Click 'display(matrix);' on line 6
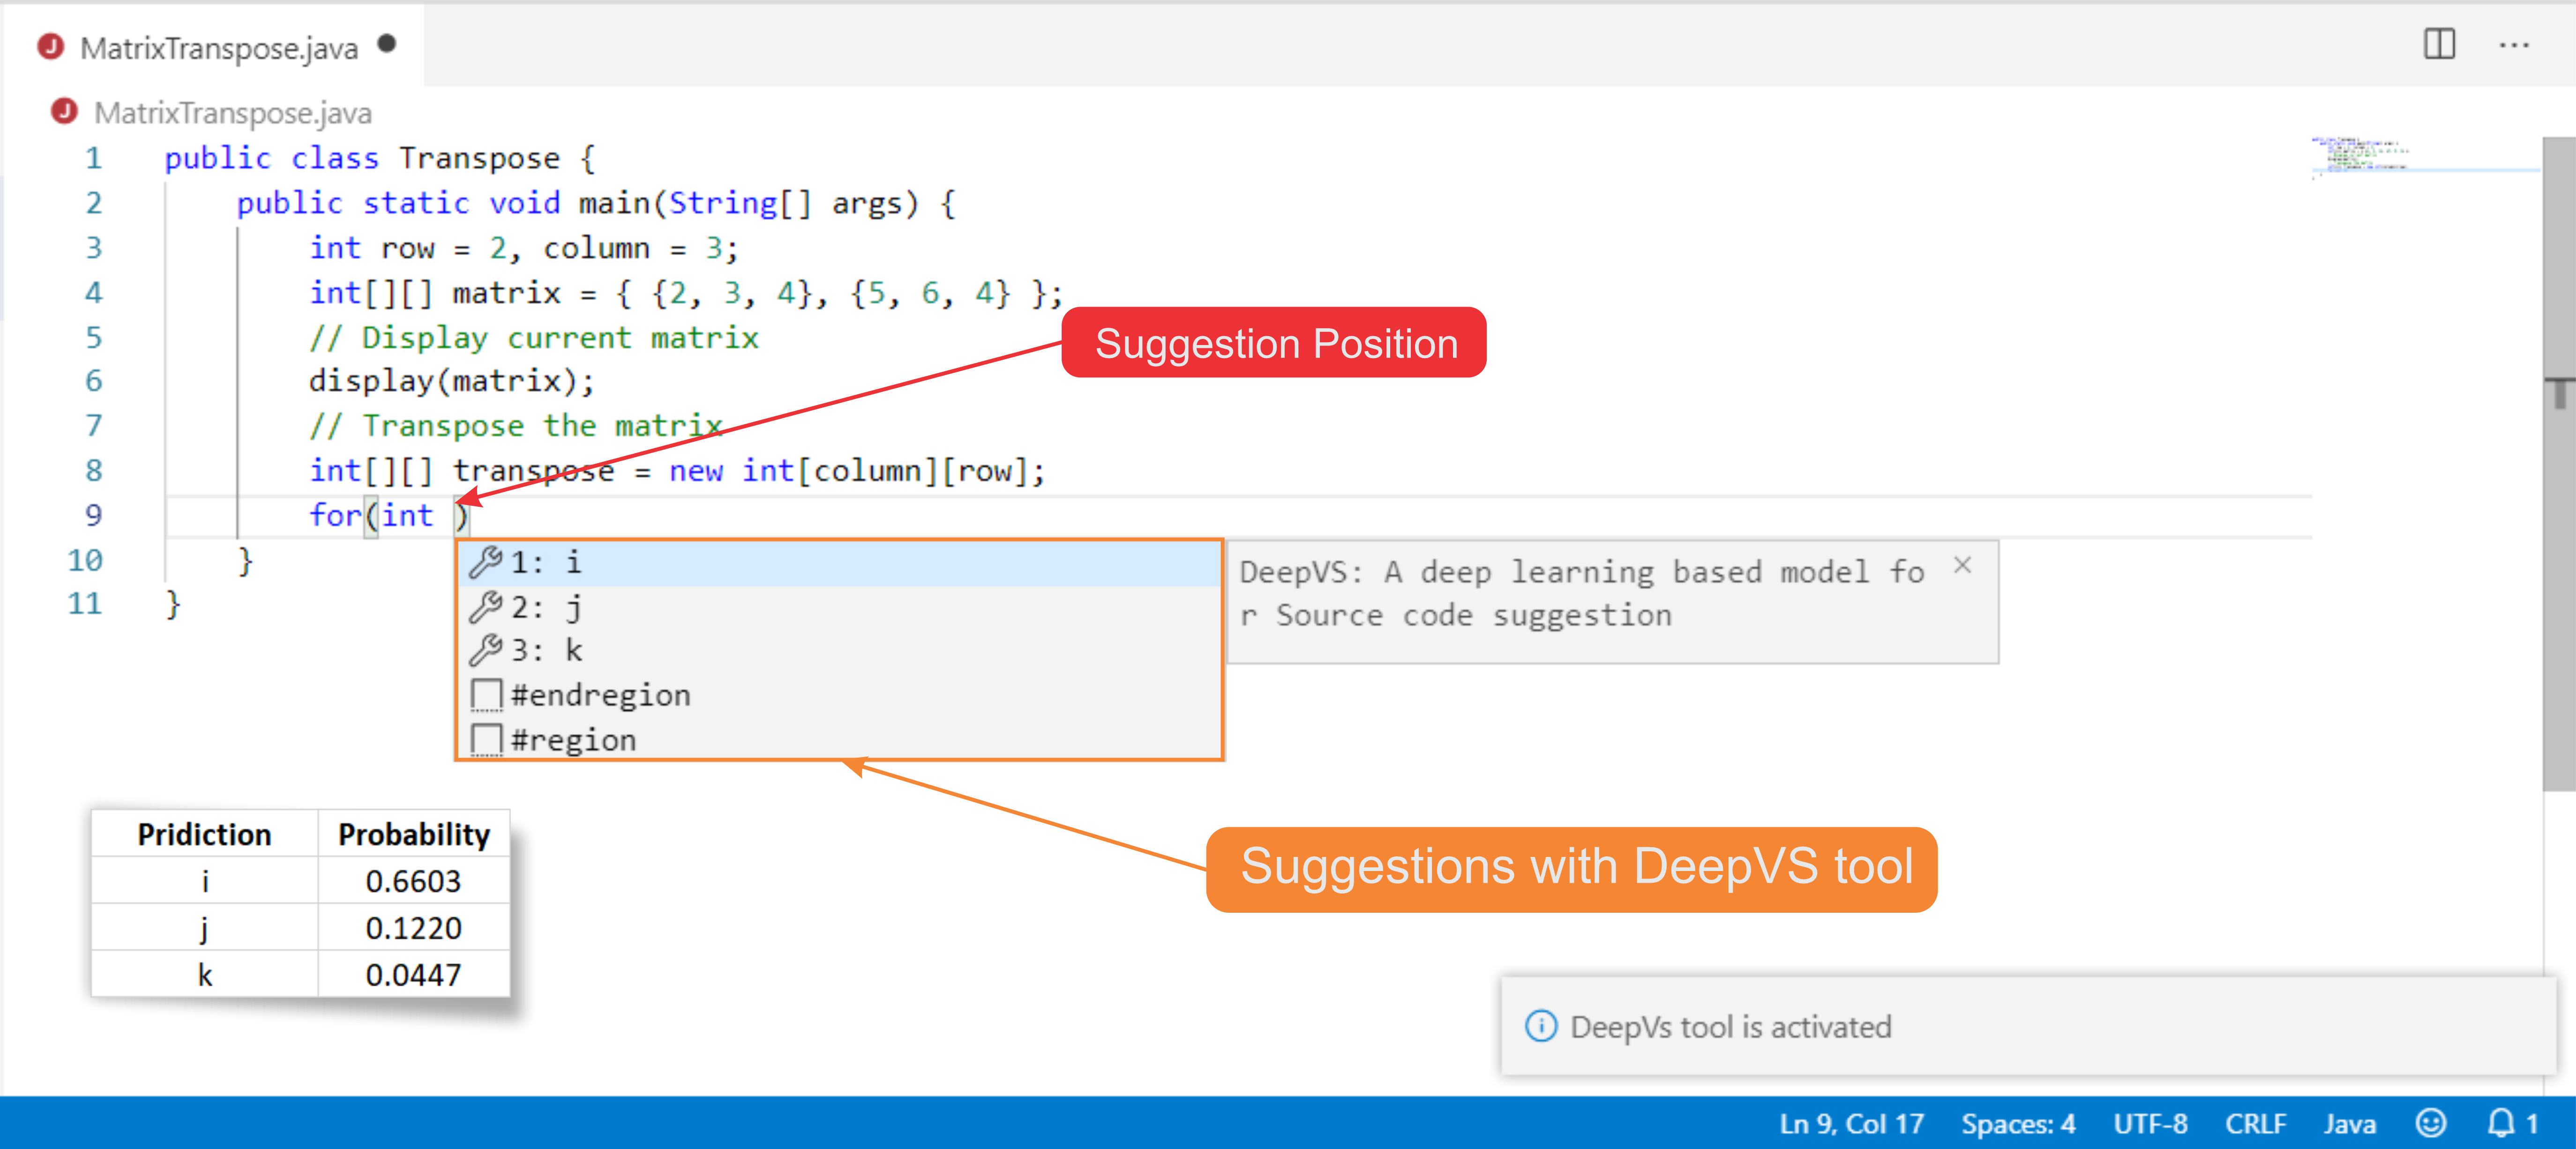Viewport: 2576px width, 1149px height. click(451, 381)
